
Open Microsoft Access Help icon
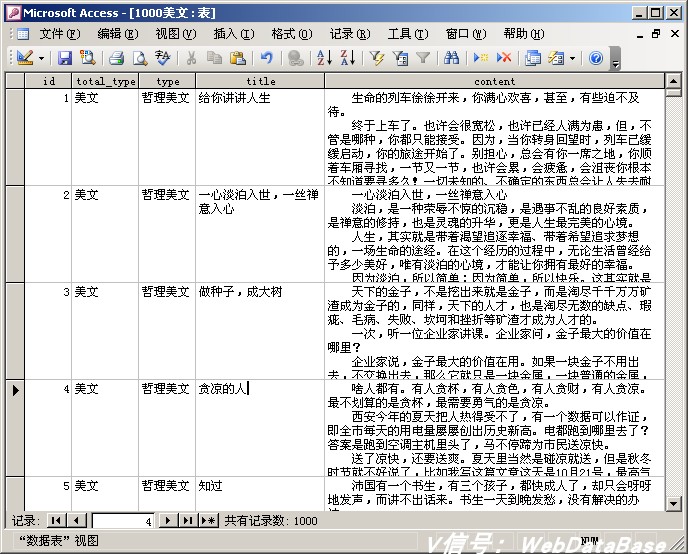click(x=595, y=58)
